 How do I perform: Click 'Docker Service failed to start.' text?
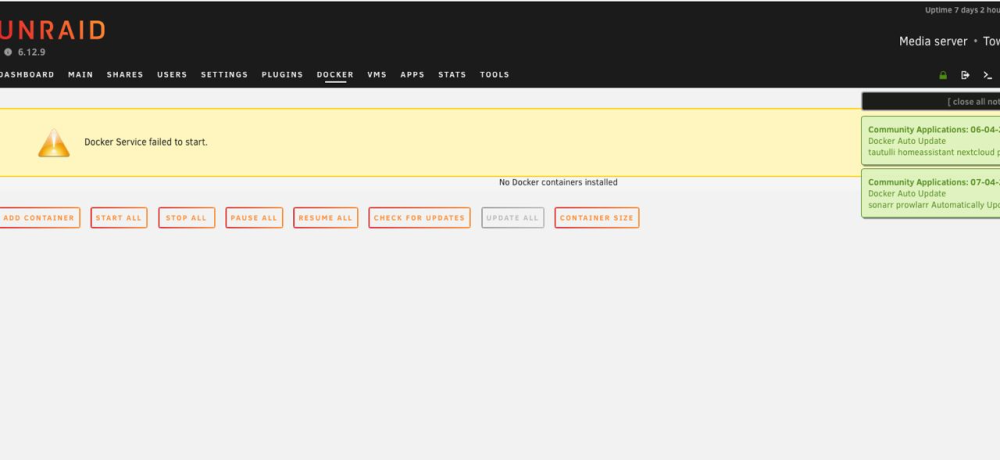146,142
